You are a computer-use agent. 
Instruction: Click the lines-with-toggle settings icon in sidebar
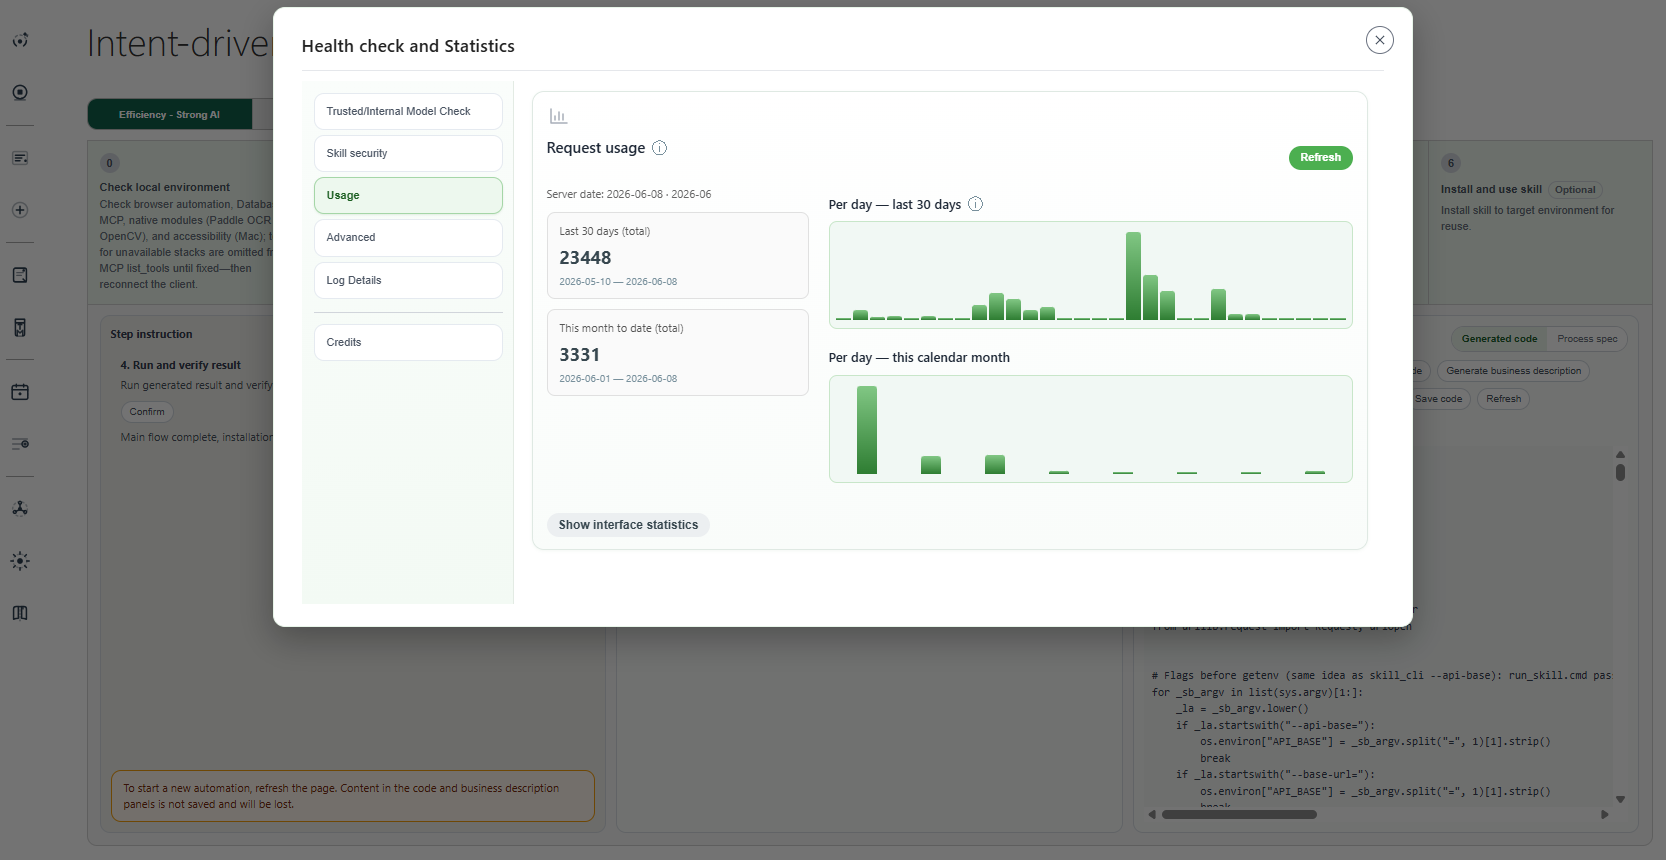20,444
